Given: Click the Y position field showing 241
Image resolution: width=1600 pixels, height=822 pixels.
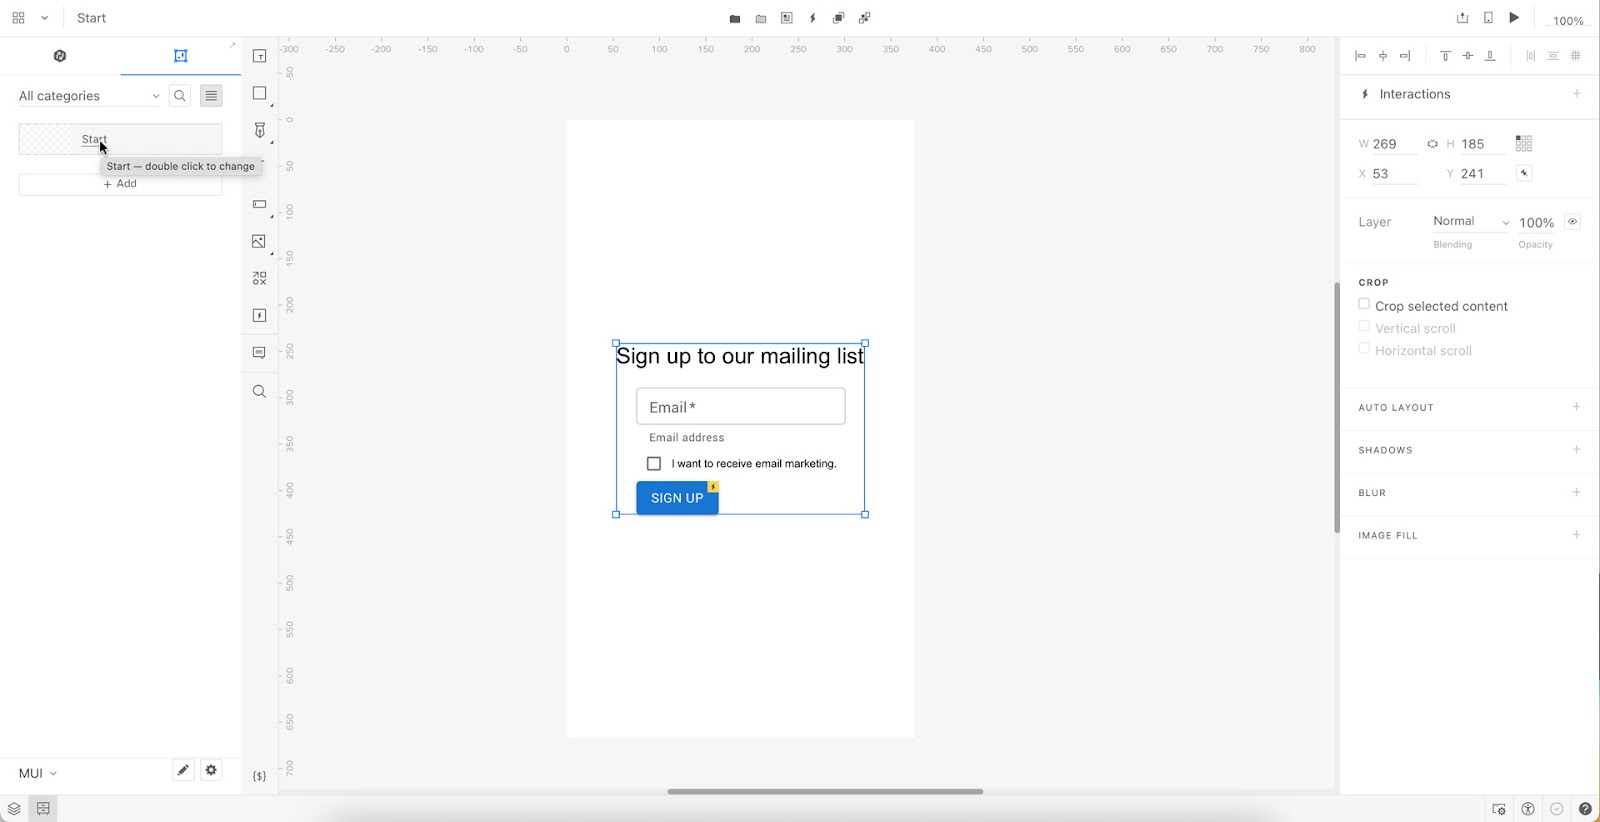Looking at the screenshot, I should 1482,174.
